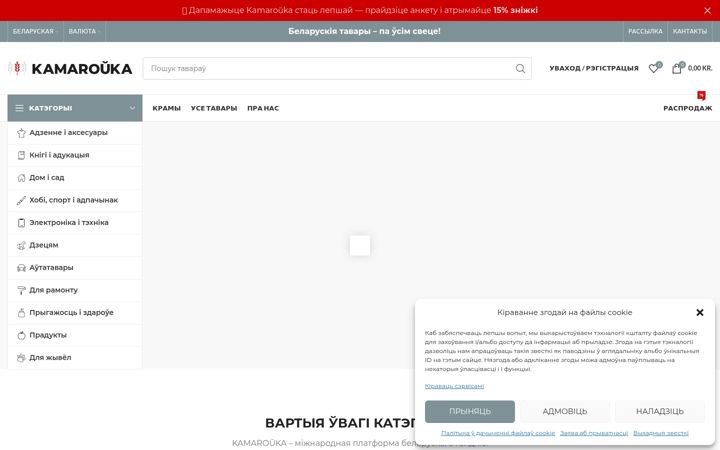Open the Выходныя звесткі link in the dialog
Image resolution: width=720 pixels, height=450 pixels.
661,433
